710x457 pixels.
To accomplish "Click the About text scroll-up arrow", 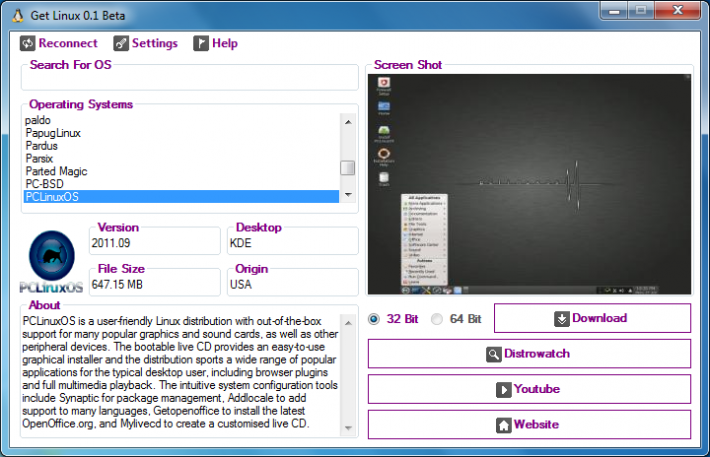I will tap(348, 323).
